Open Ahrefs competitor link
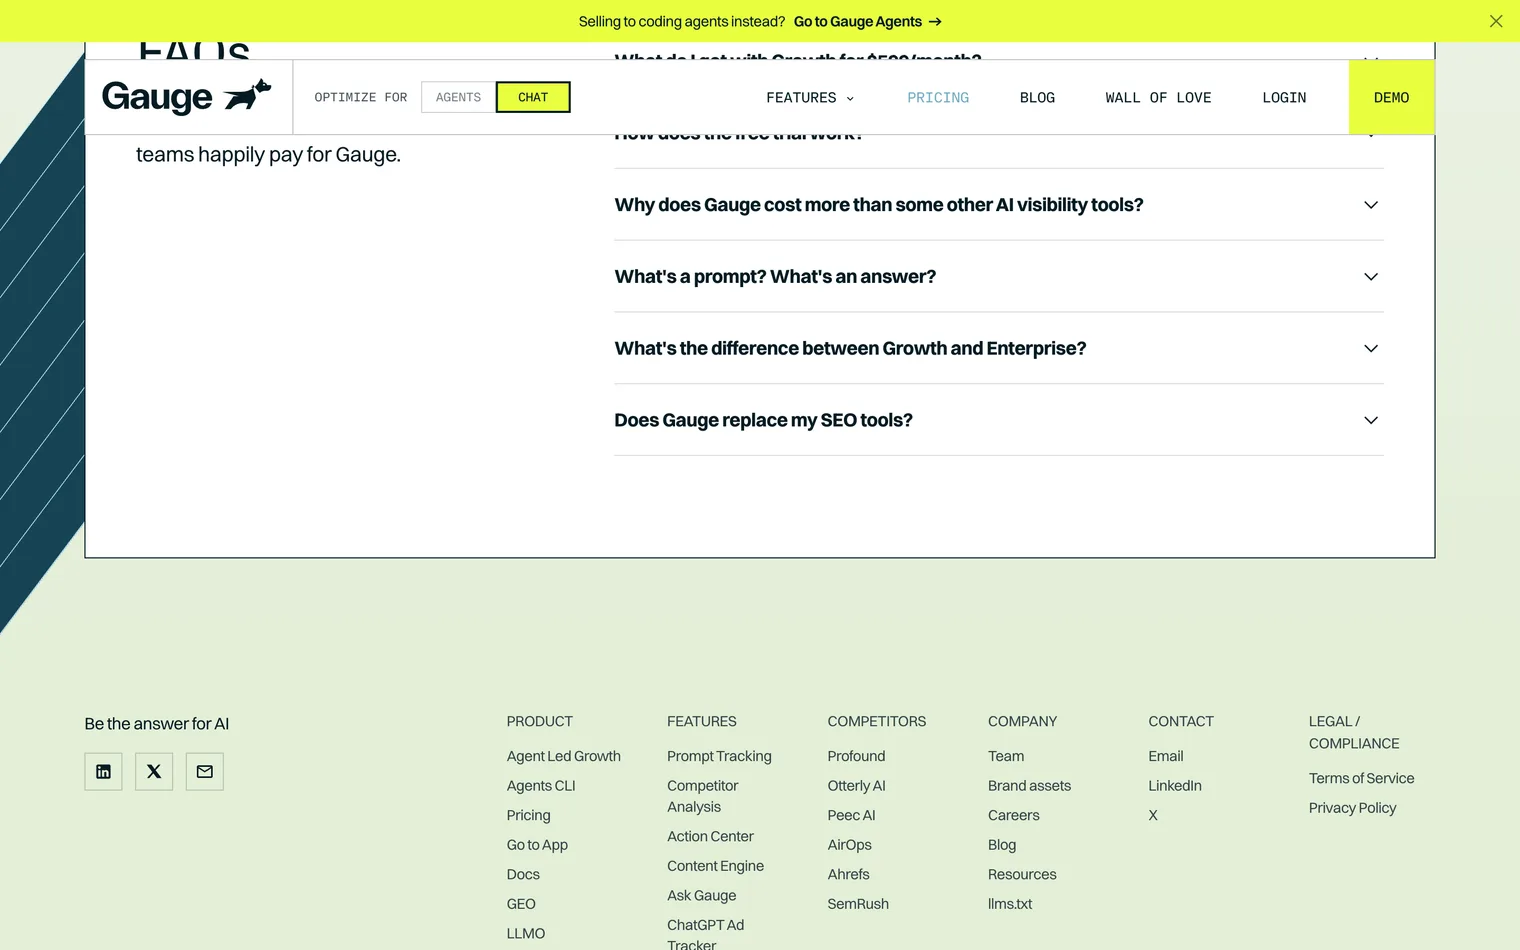The height and width of the screenshot is (950, 1520). 848,874
